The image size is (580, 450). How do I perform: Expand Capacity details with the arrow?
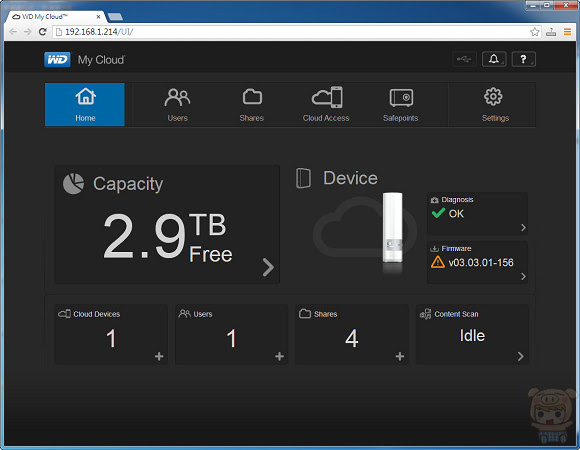tap(268, 267)
